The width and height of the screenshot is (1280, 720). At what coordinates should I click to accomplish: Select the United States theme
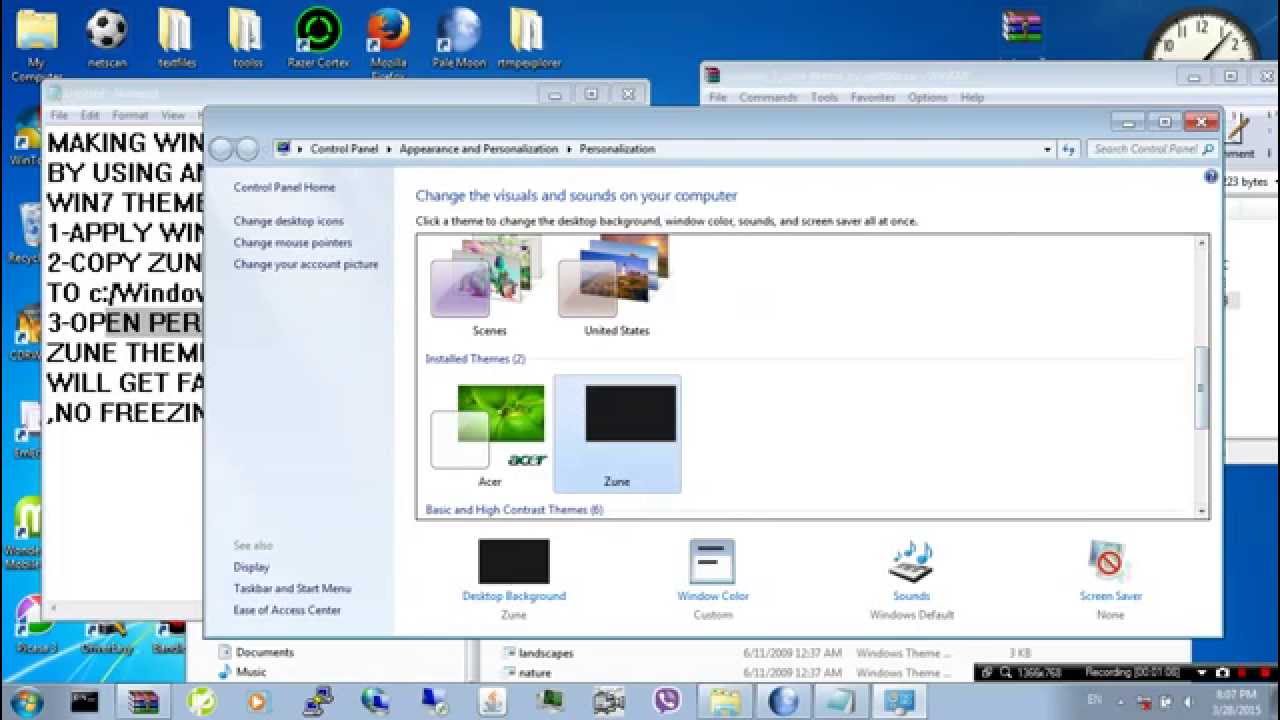(617, 286)
